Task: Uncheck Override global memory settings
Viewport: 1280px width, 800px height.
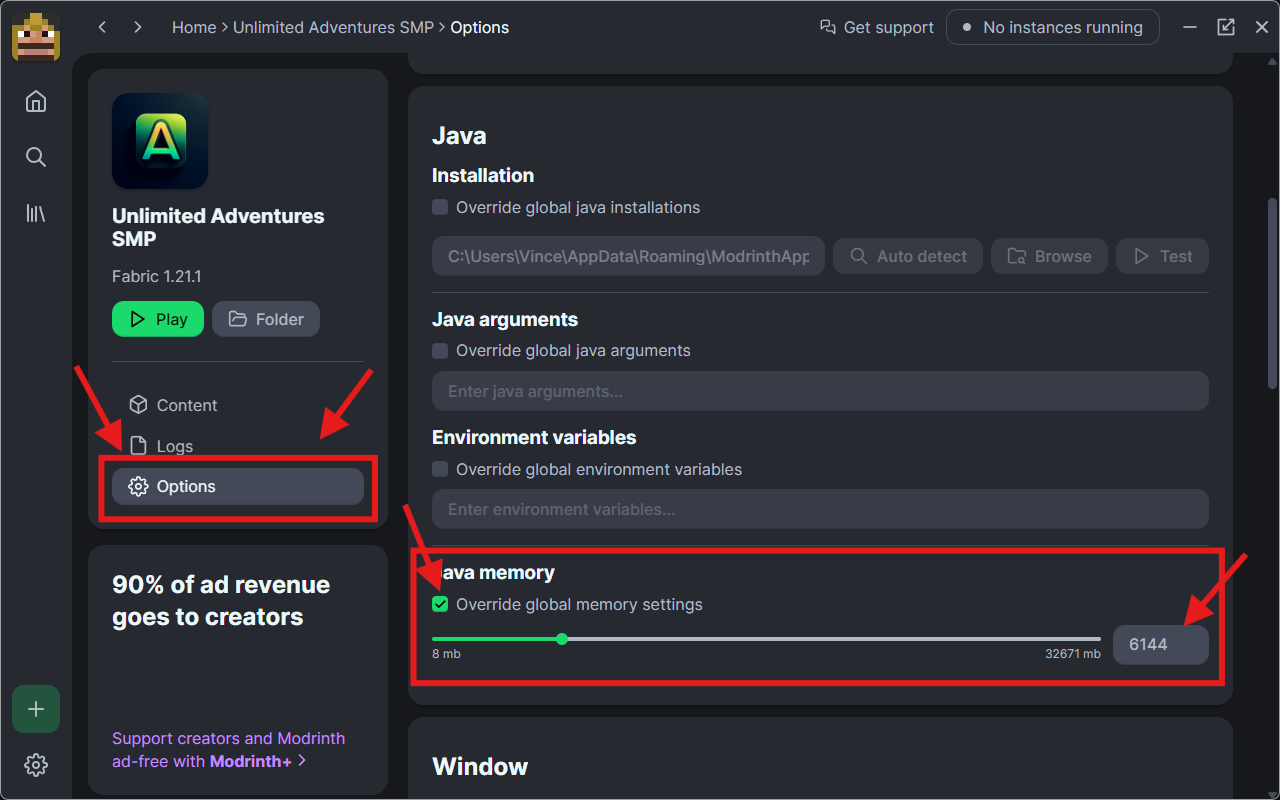Action: [x=440, y=604]
